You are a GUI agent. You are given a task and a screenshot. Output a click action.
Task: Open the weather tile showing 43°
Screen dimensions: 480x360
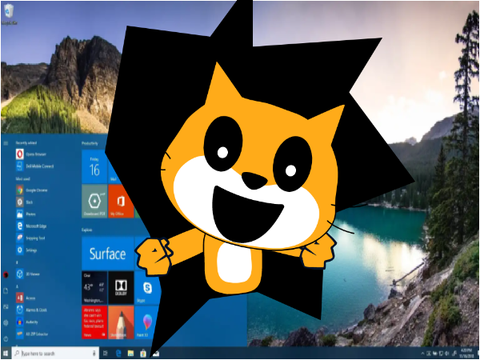coord(94,288)
